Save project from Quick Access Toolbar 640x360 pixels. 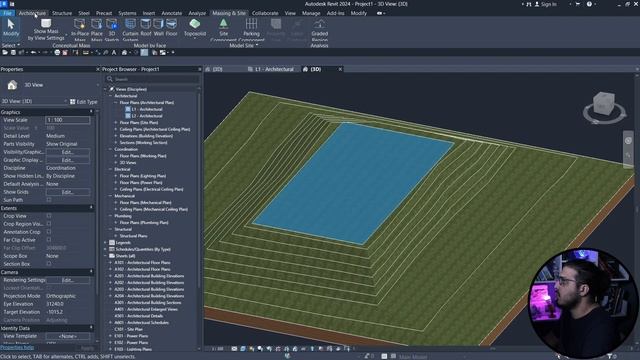pos(13,53)
